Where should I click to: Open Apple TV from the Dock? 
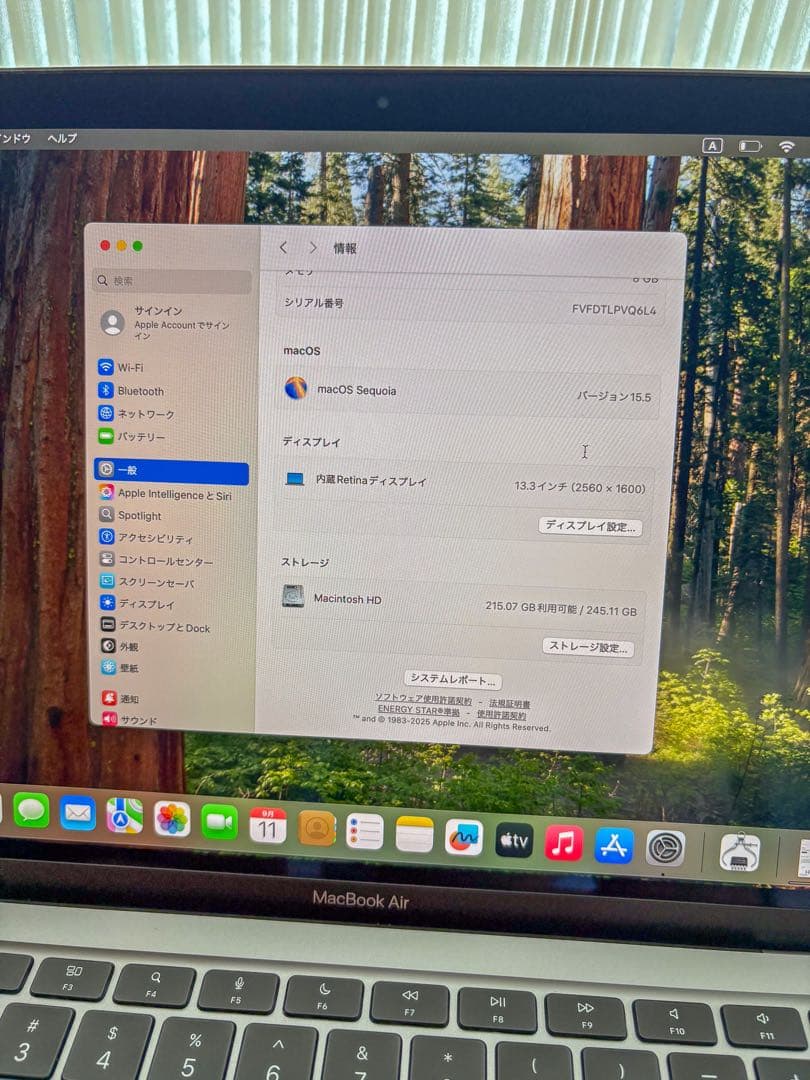pyautogui.click(x=514, y=840)
